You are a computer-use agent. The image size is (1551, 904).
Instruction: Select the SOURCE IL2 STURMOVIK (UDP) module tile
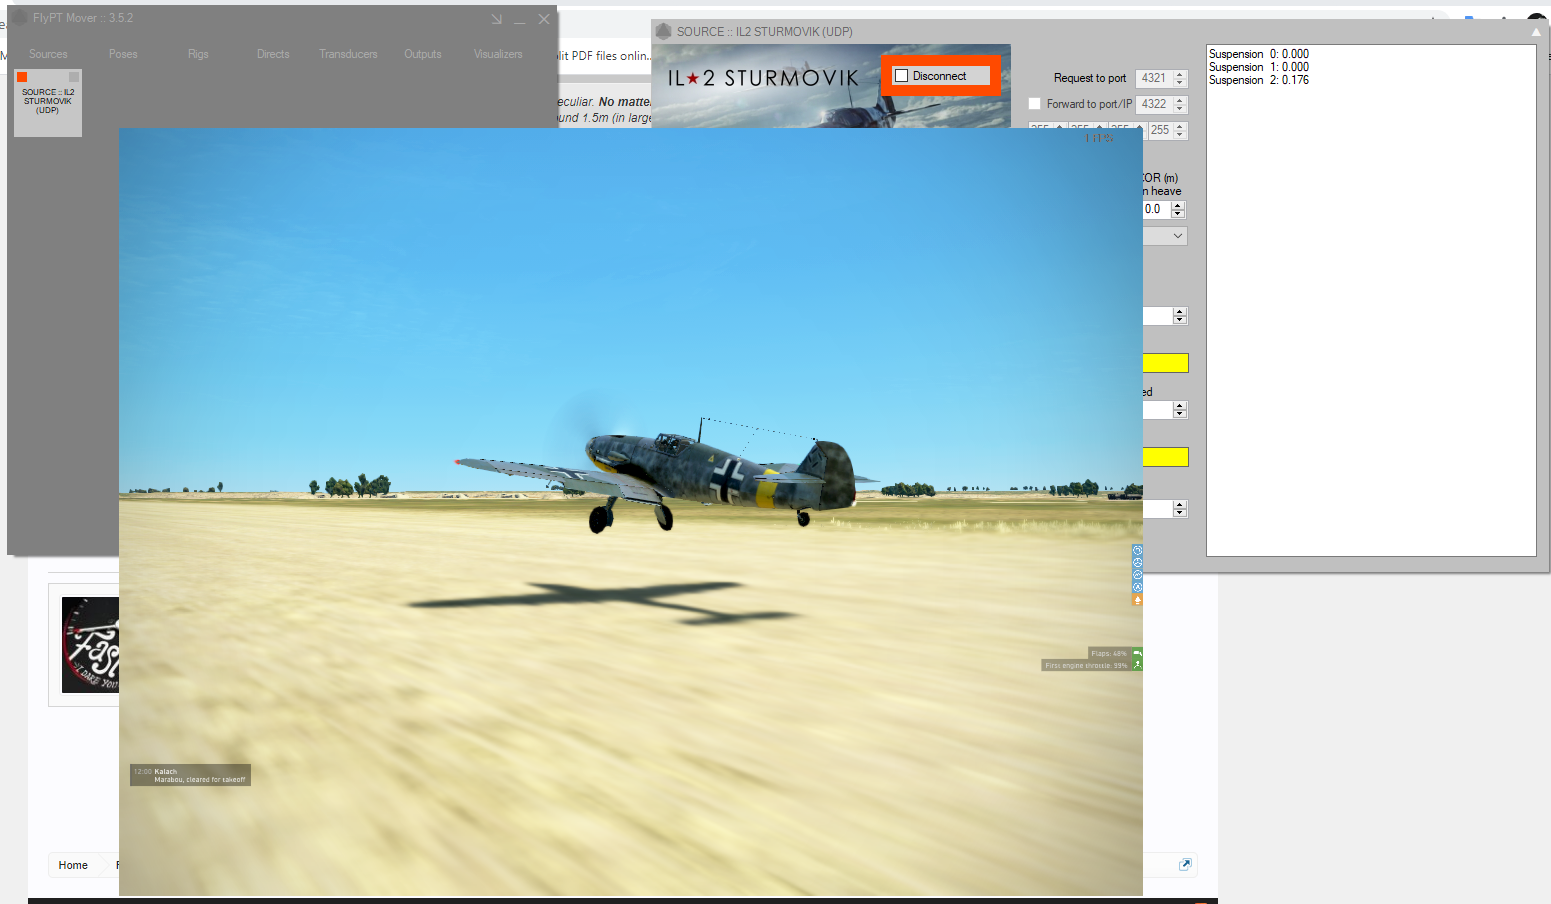tap(48, 102)
